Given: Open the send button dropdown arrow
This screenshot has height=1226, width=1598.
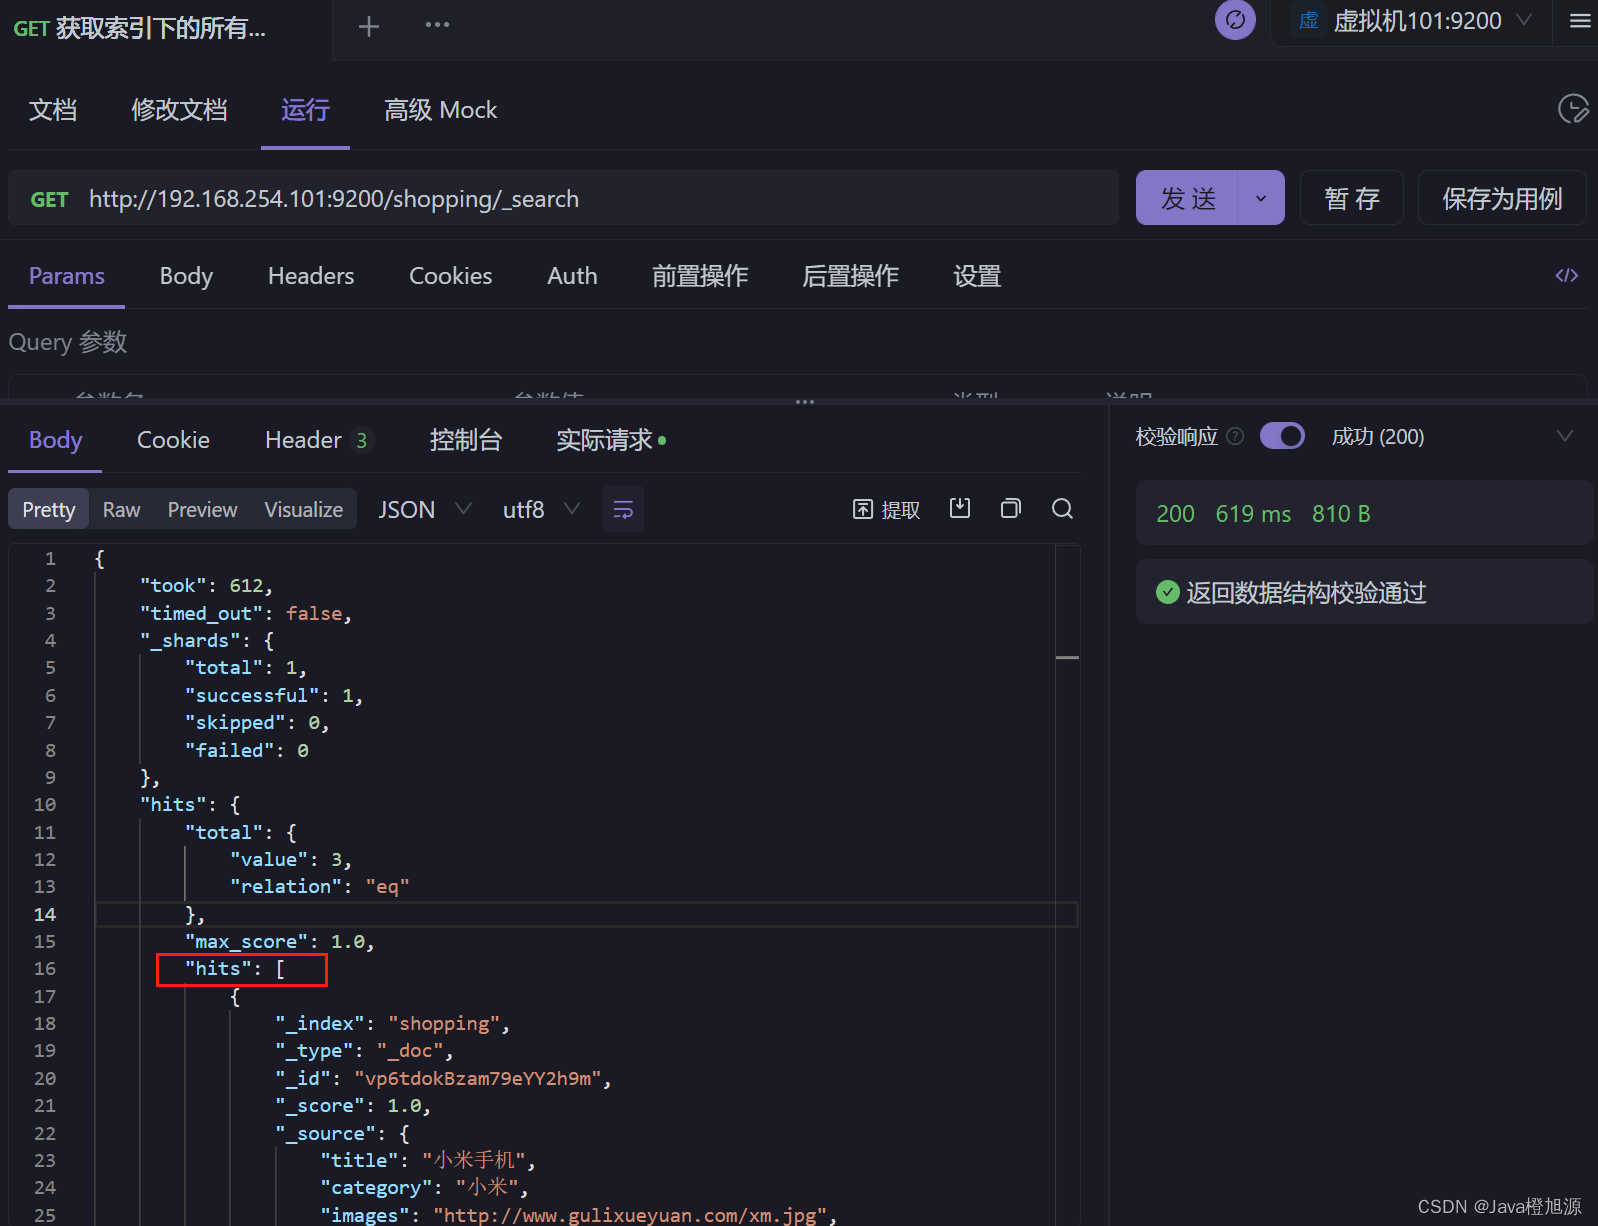Looking at the screenshot, I should coord(1261,198).
